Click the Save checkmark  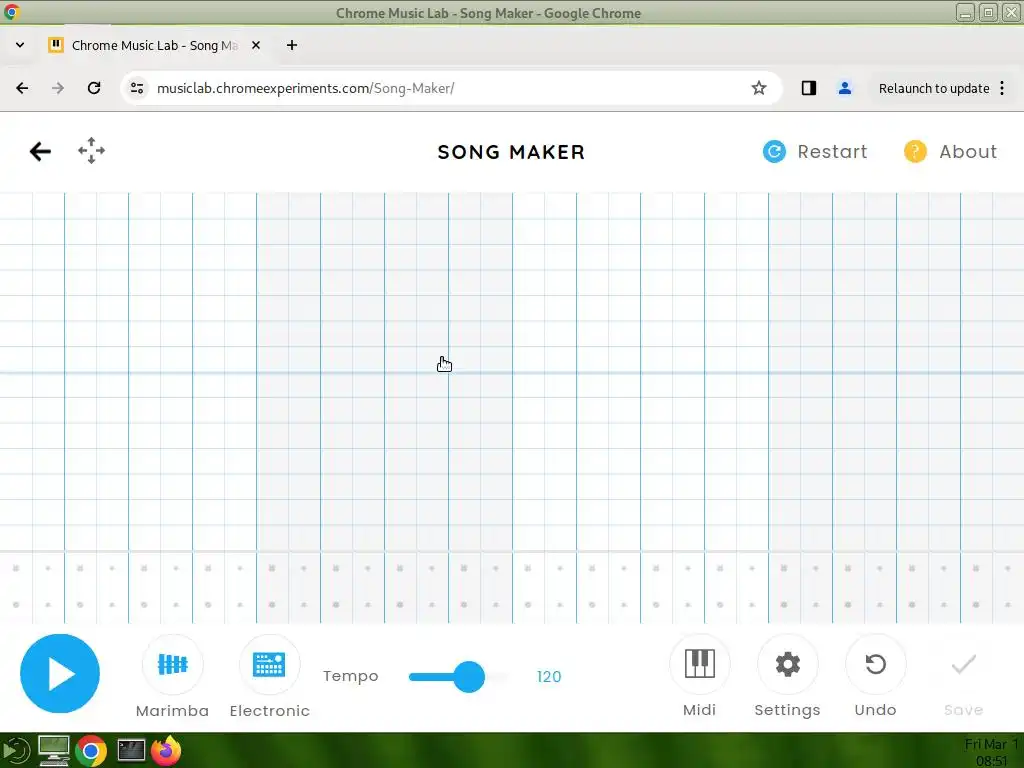tap(963, 664)
